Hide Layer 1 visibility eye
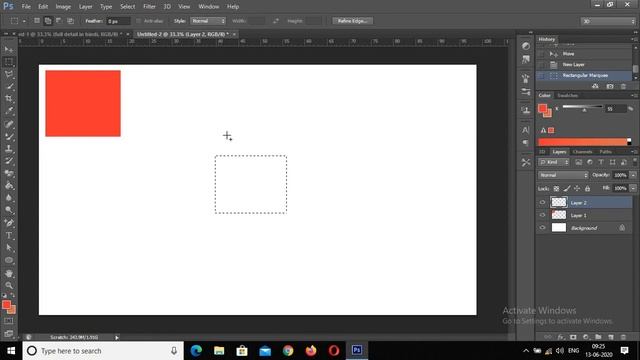 click(542, 215)
